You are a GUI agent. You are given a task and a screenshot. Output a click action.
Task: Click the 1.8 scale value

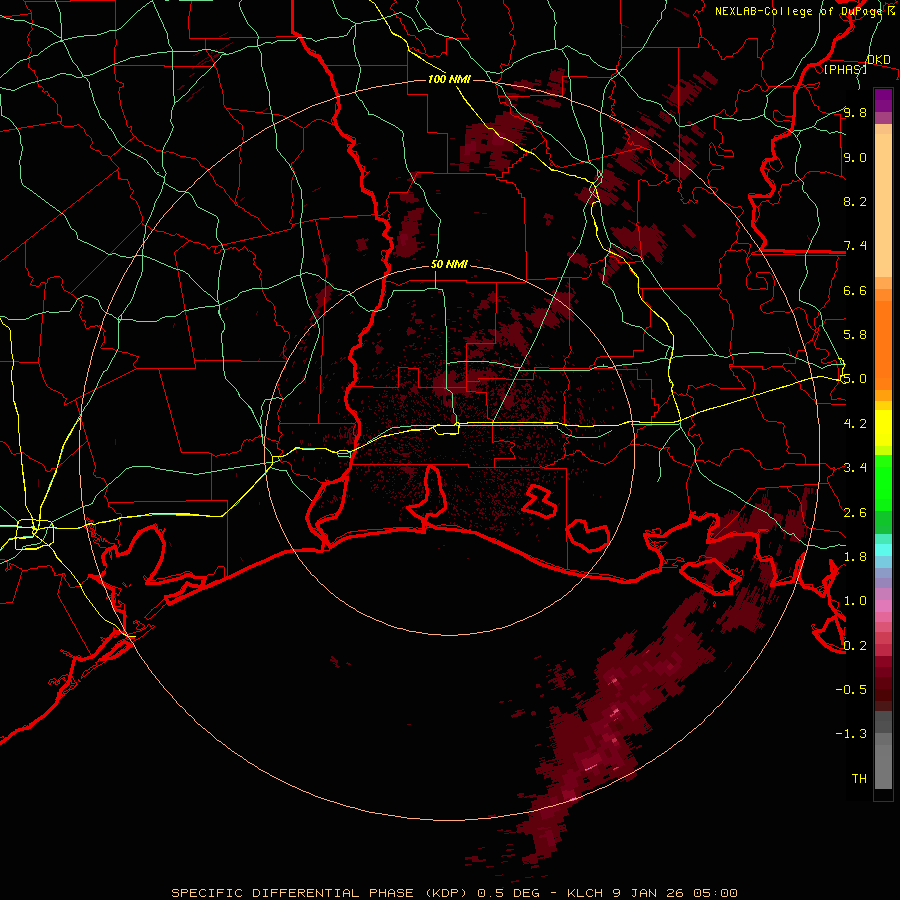855,557
